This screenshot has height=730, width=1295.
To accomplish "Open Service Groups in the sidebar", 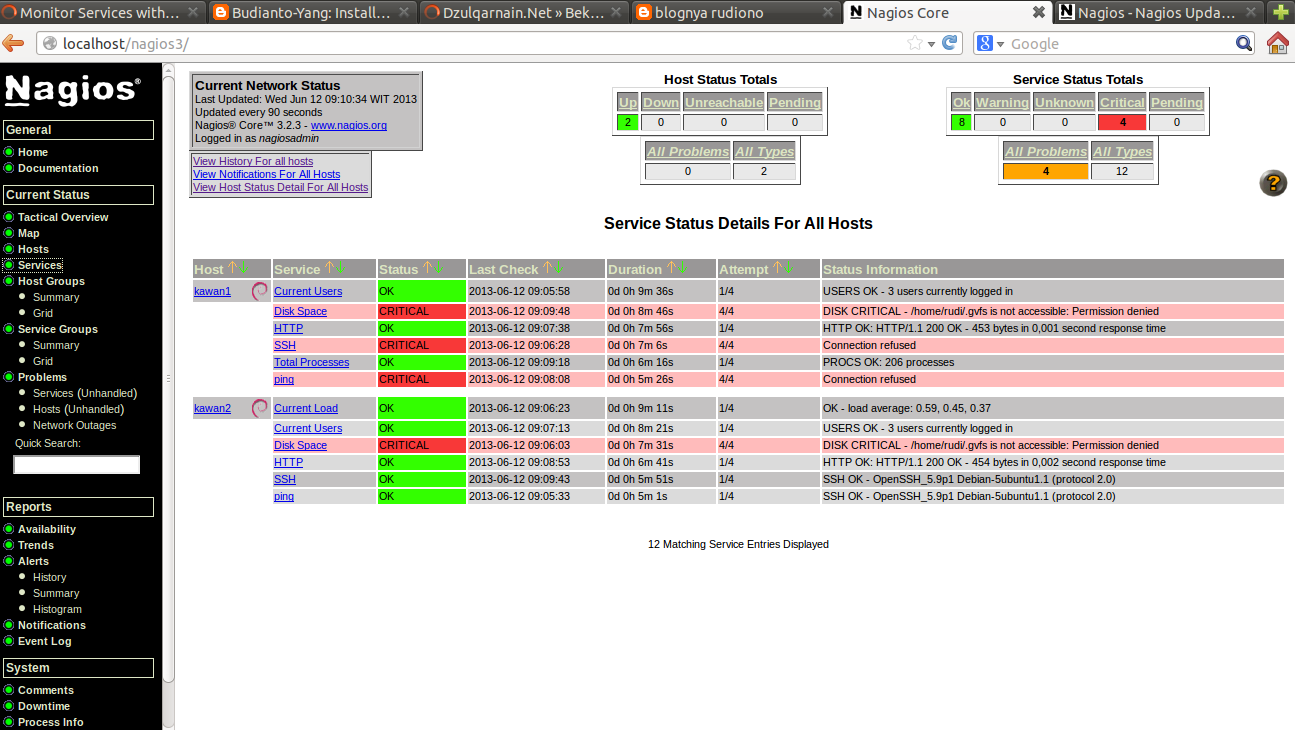I will pyautogui.click(x=58, y=329).
